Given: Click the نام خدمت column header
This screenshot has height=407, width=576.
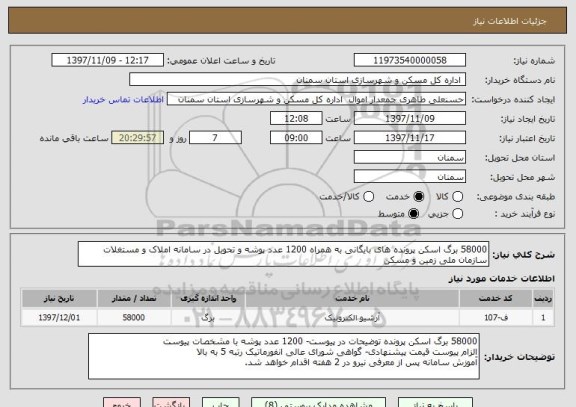Looking at the screenshot, I should tap(352, 298).
